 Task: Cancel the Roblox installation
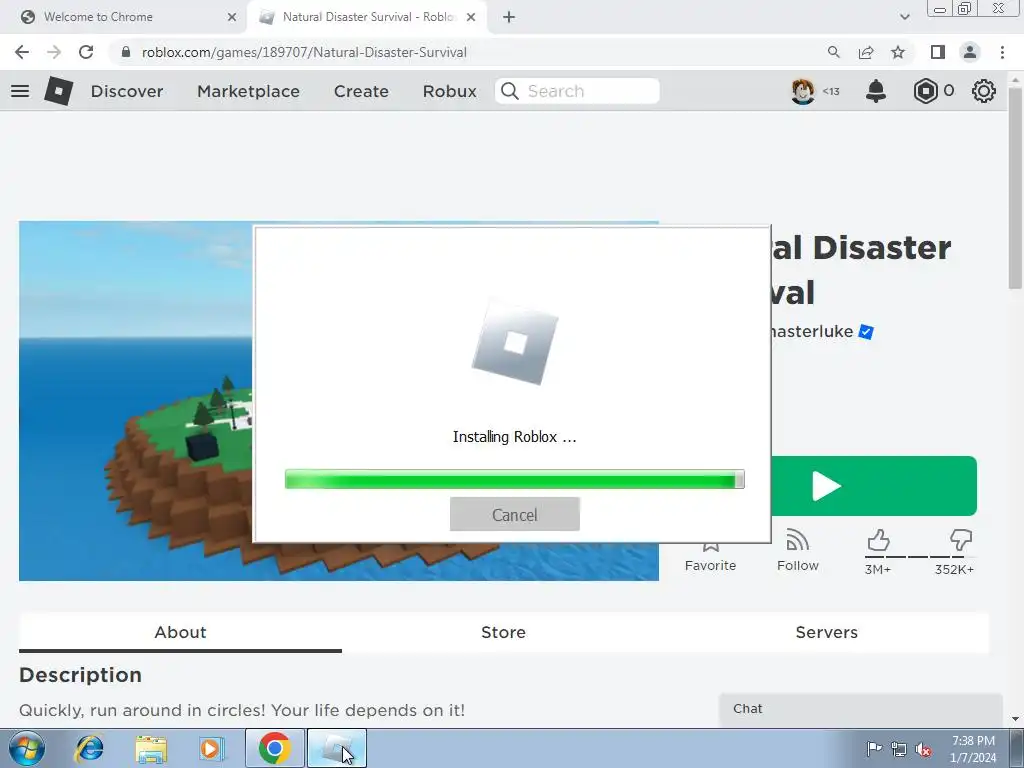515,515
